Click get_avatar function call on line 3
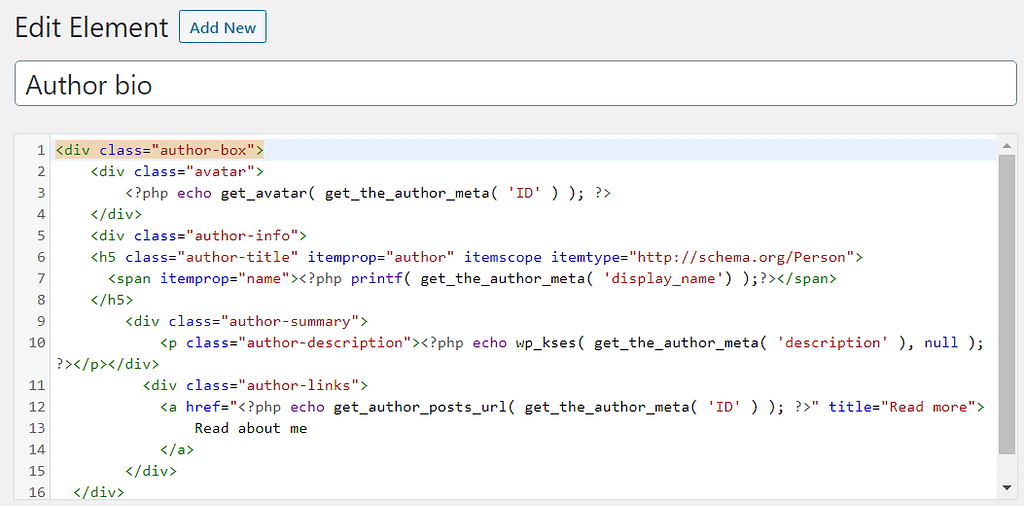The image size is (1024, 506). [264, 193]
